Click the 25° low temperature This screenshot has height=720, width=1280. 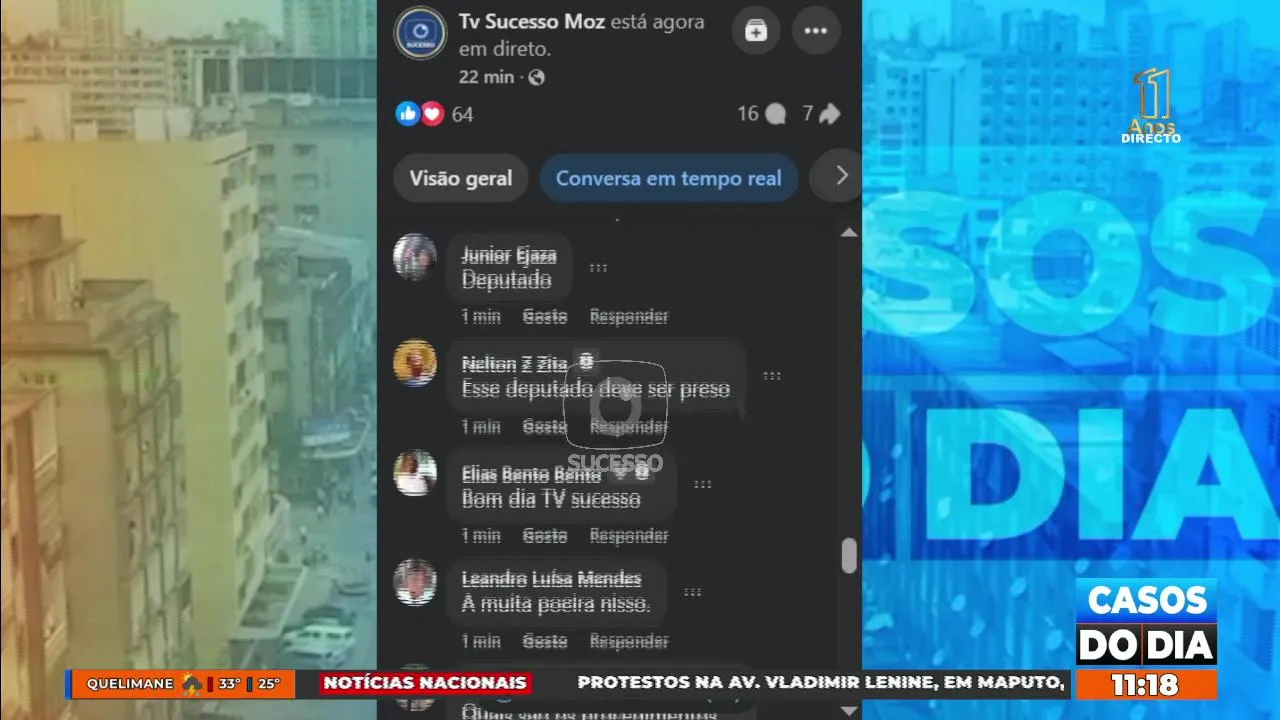[x=269, y=684]
